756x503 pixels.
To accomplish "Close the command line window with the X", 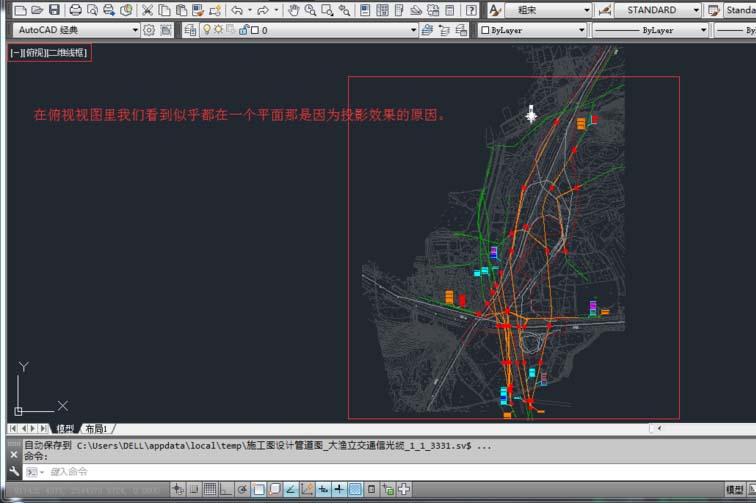I will (x=14, y=454).
